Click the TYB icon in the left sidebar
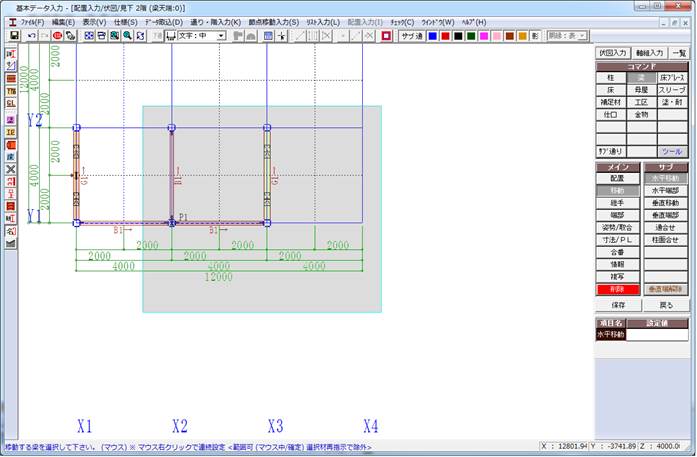The image size is (697, 457). 11,91
